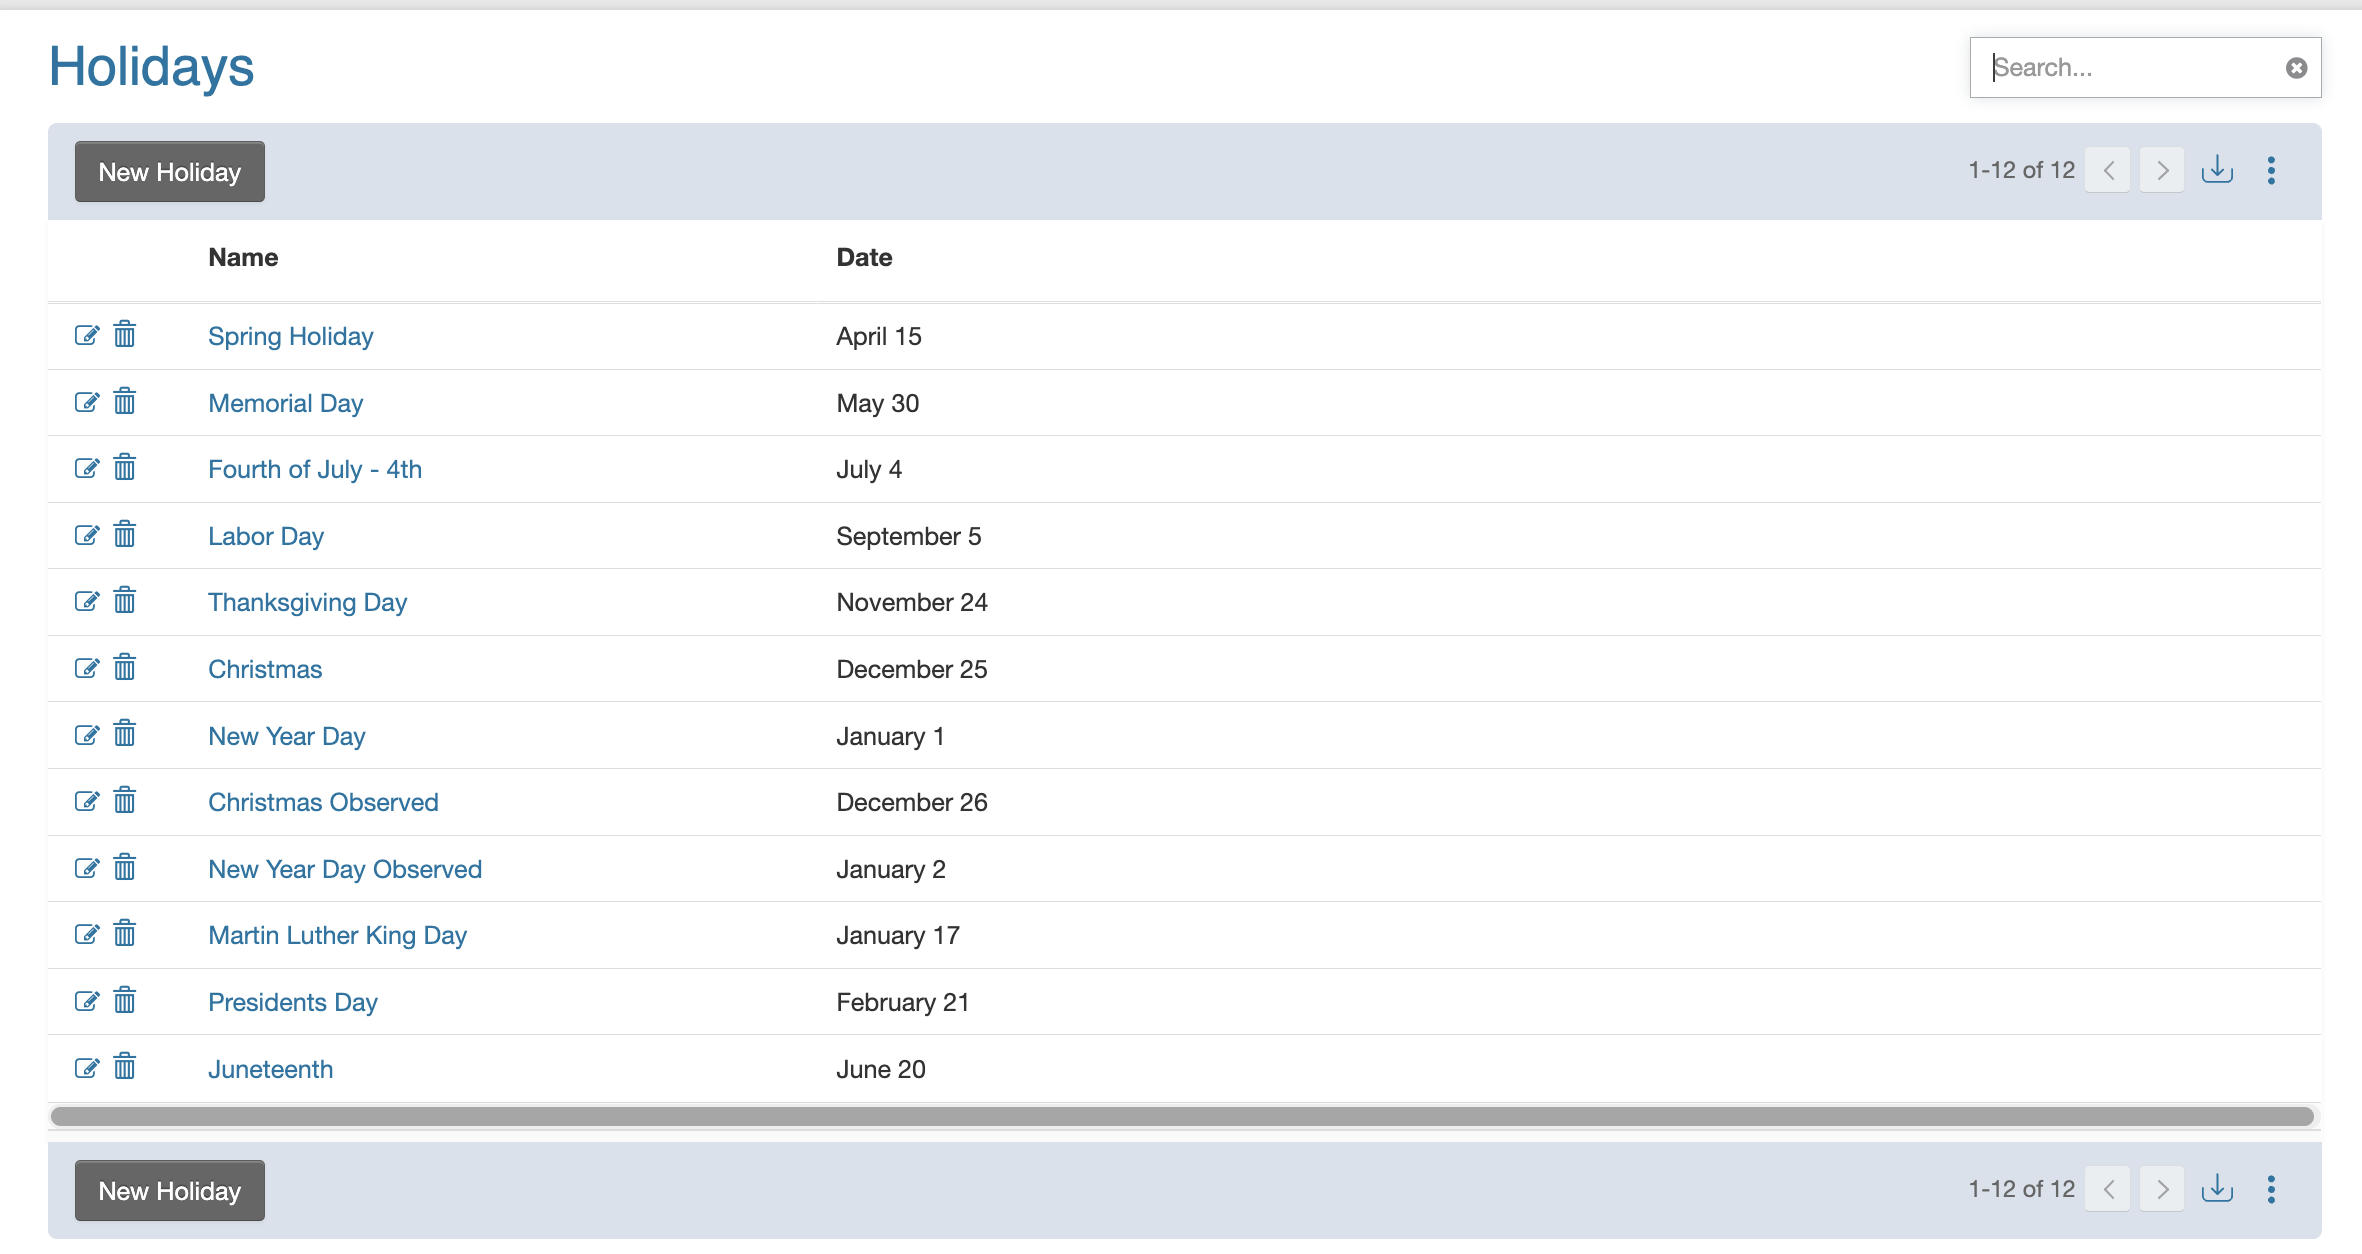Open Martin Luther King Day link

click(x=337, y=935)
